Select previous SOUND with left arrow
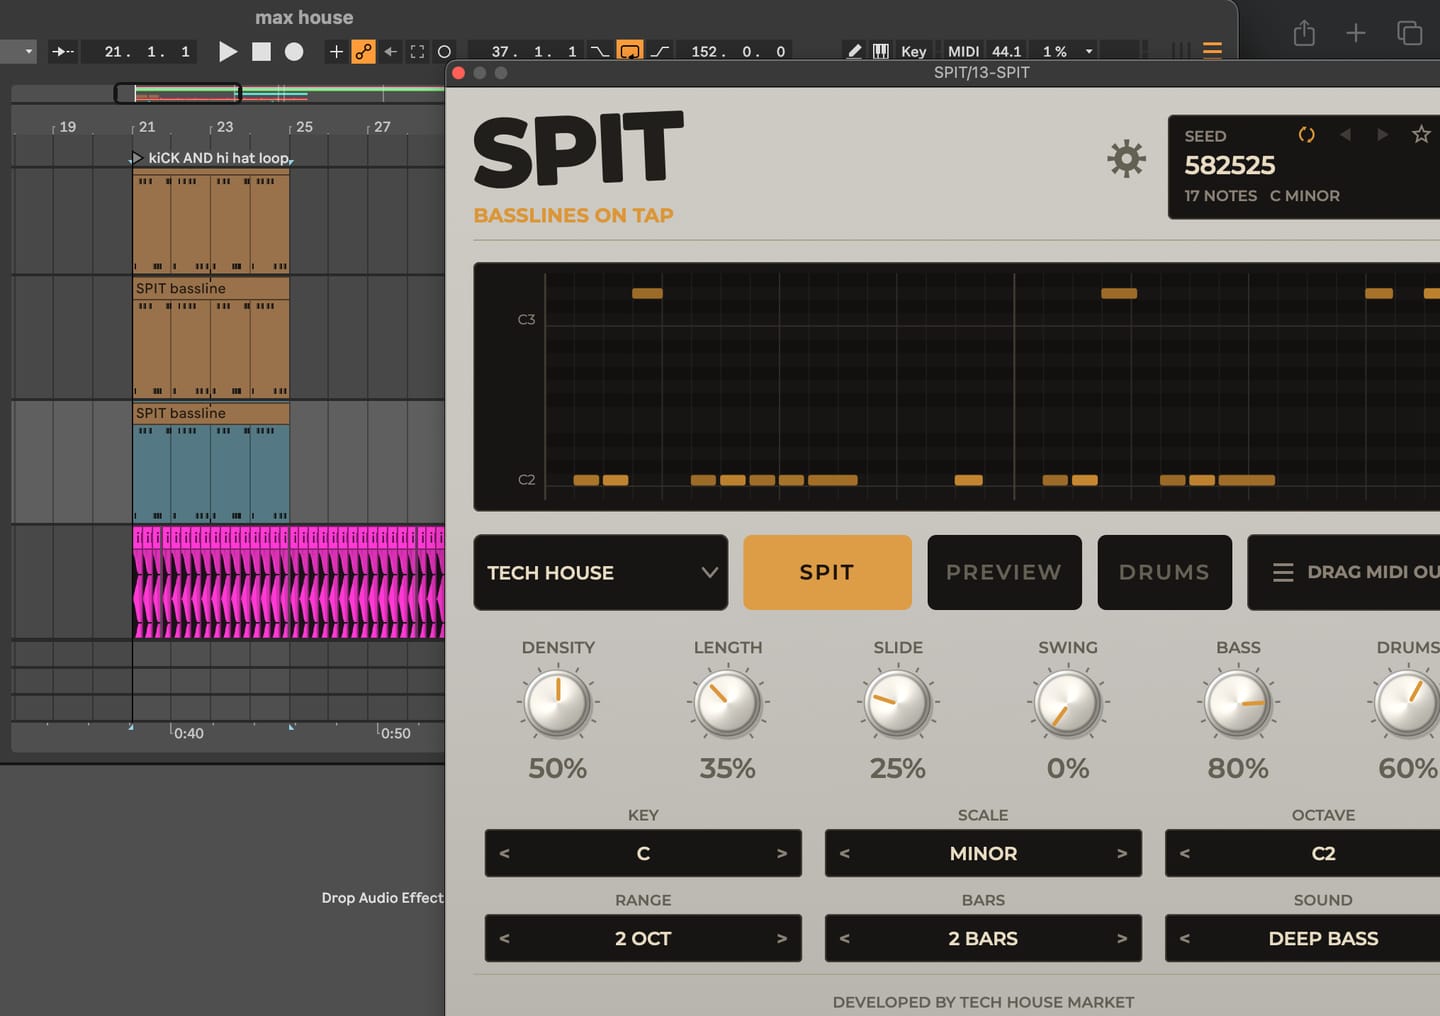Viewport: 1440px width, 1016px height. [1185, 938]
